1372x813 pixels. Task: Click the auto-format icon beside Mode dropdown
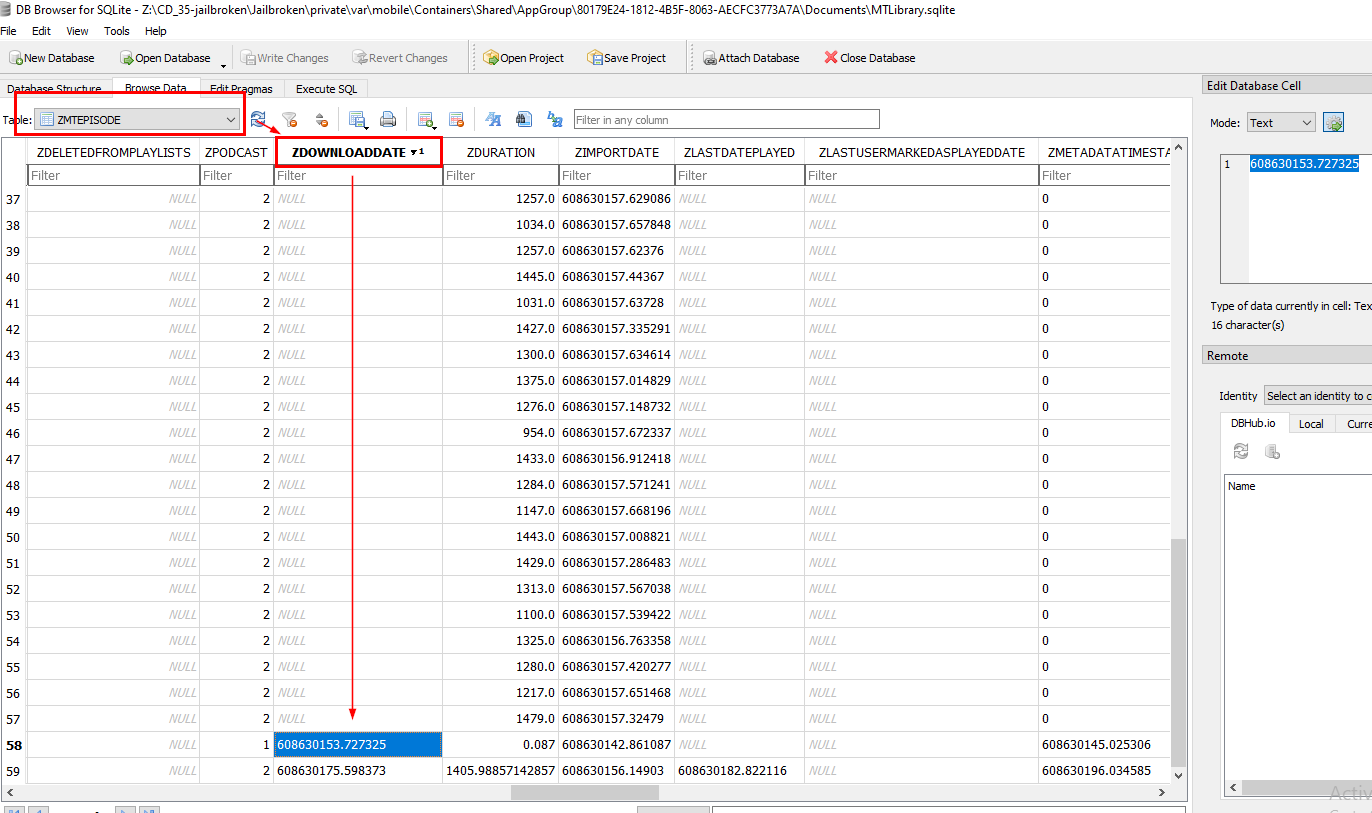pos(1333,123)
